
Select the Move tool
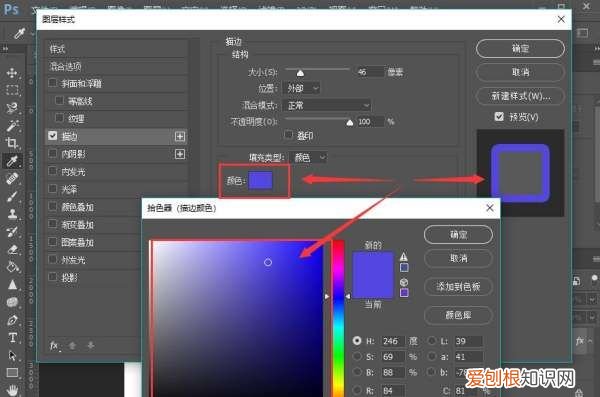pyautogui.click(x=12, y=73)
